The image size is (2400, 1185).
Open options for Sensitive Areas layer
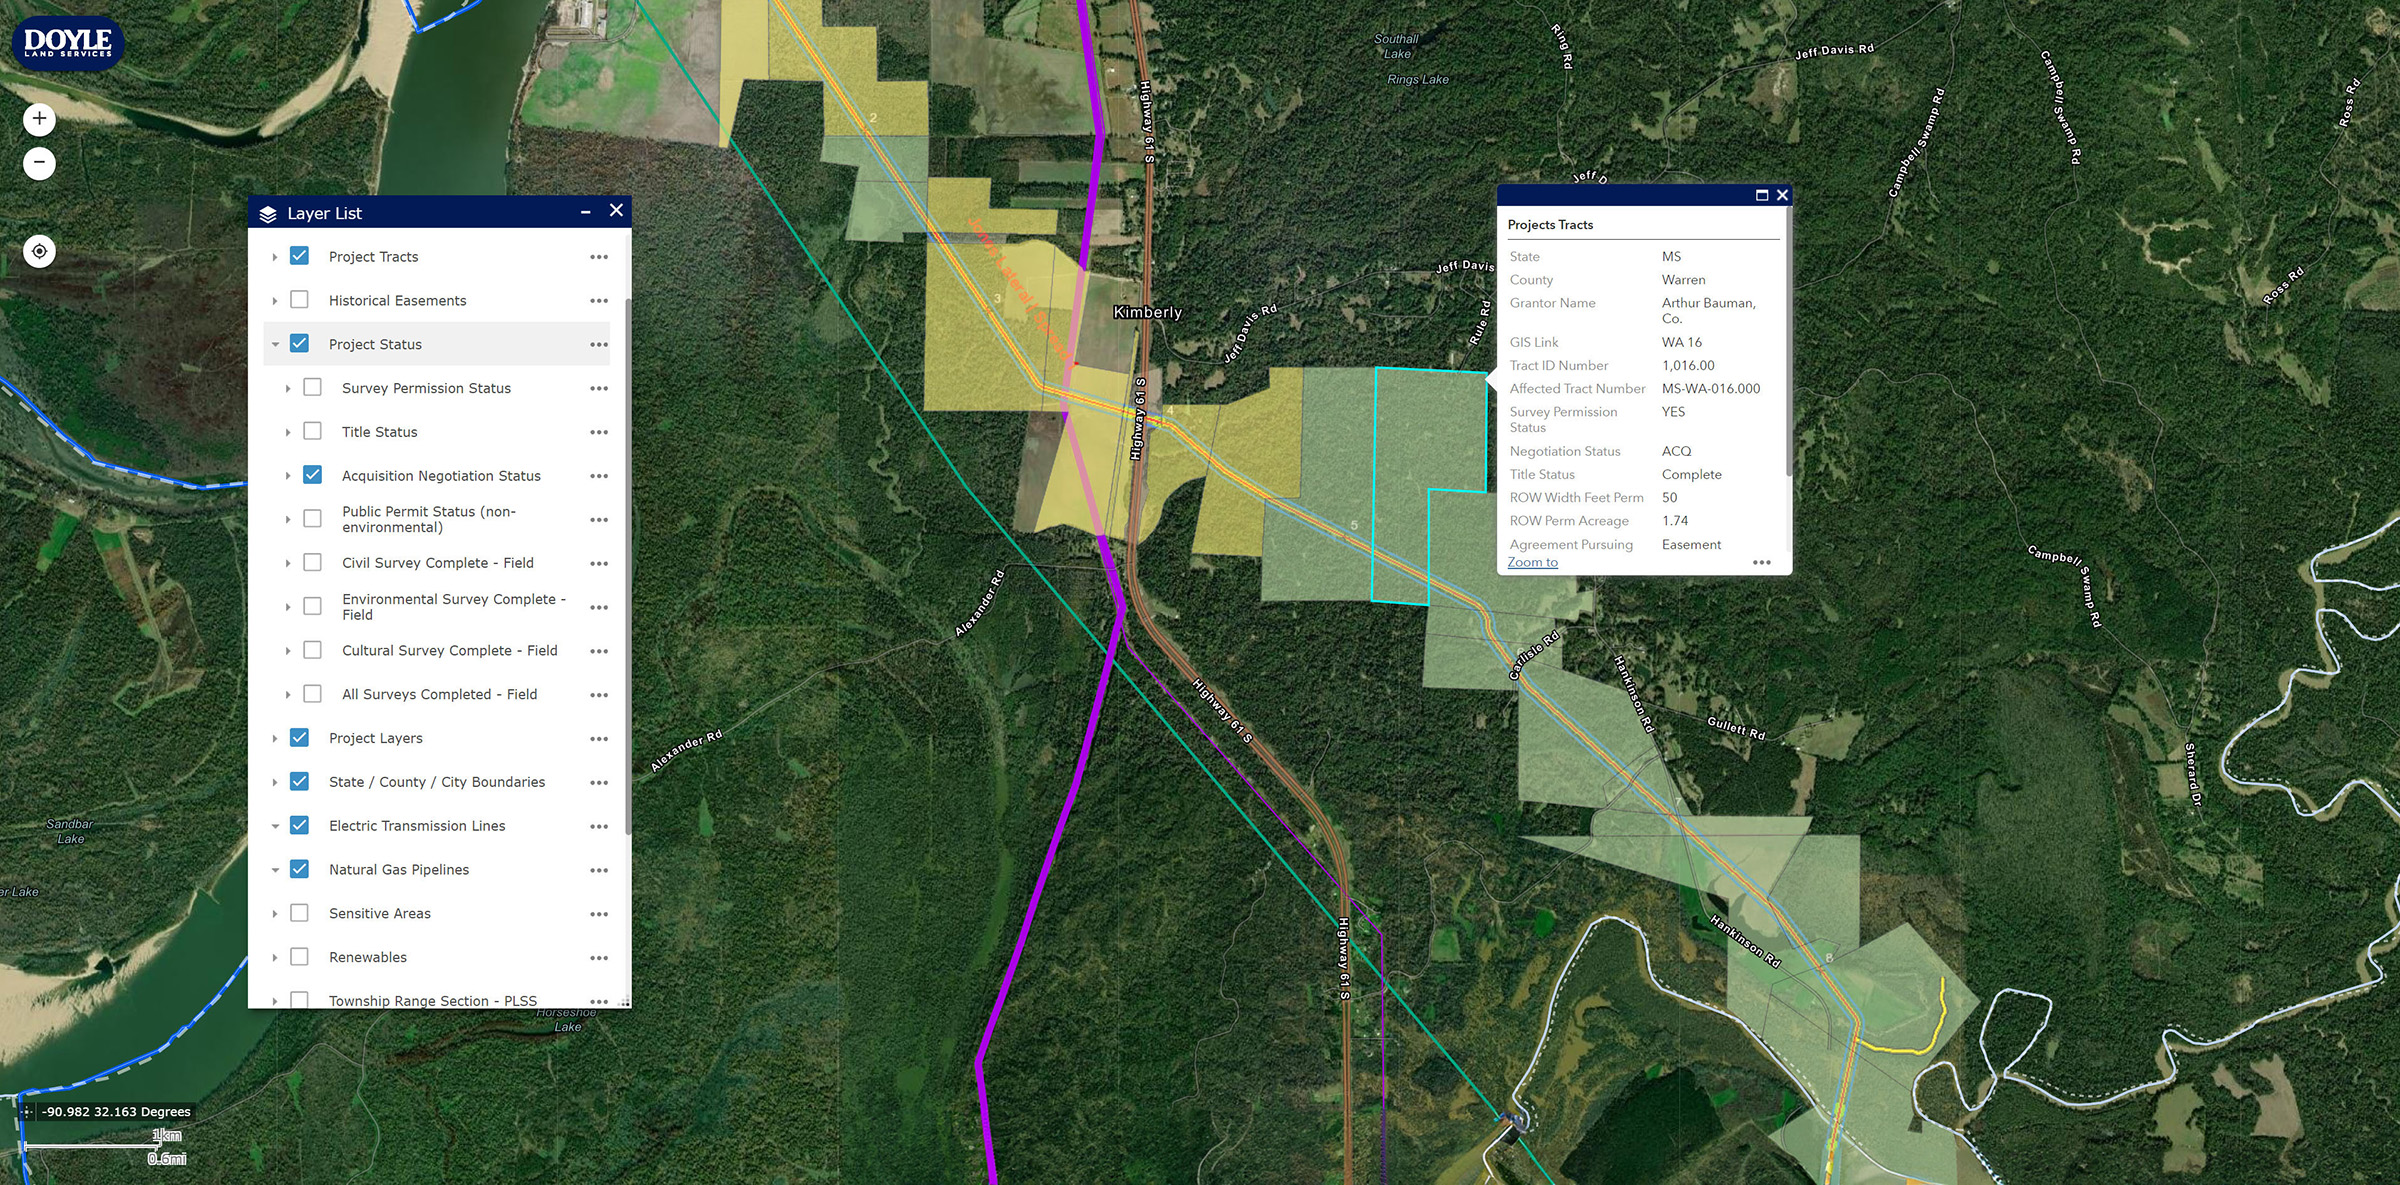pyautogui.click(x=599, y=913)
